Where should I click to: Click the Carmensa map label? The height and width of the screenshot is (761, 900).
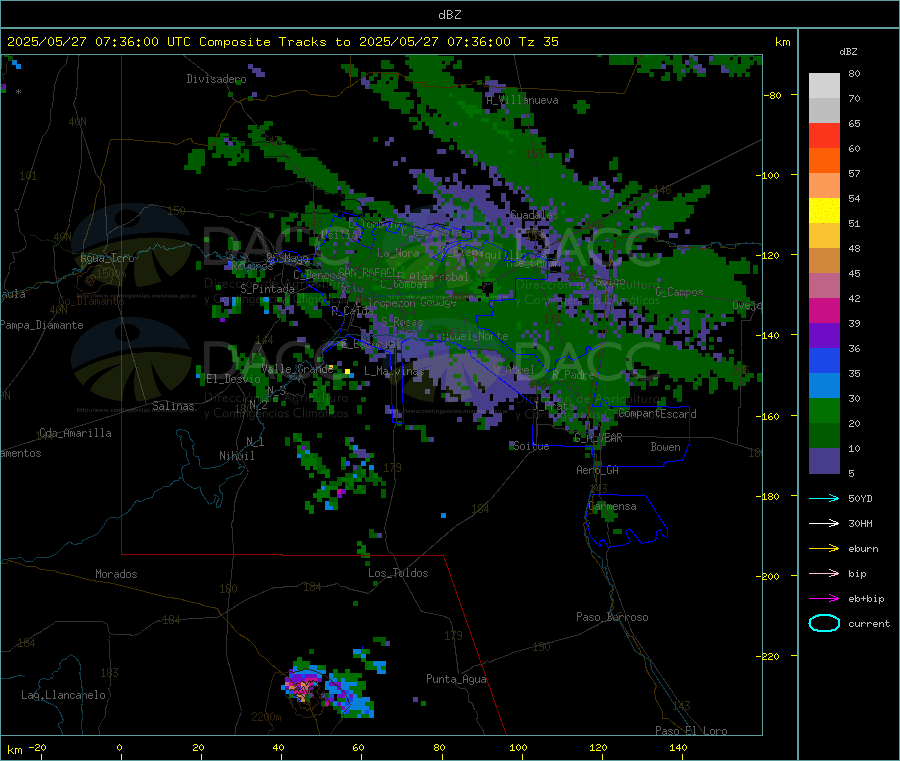[x=612, y=507]
